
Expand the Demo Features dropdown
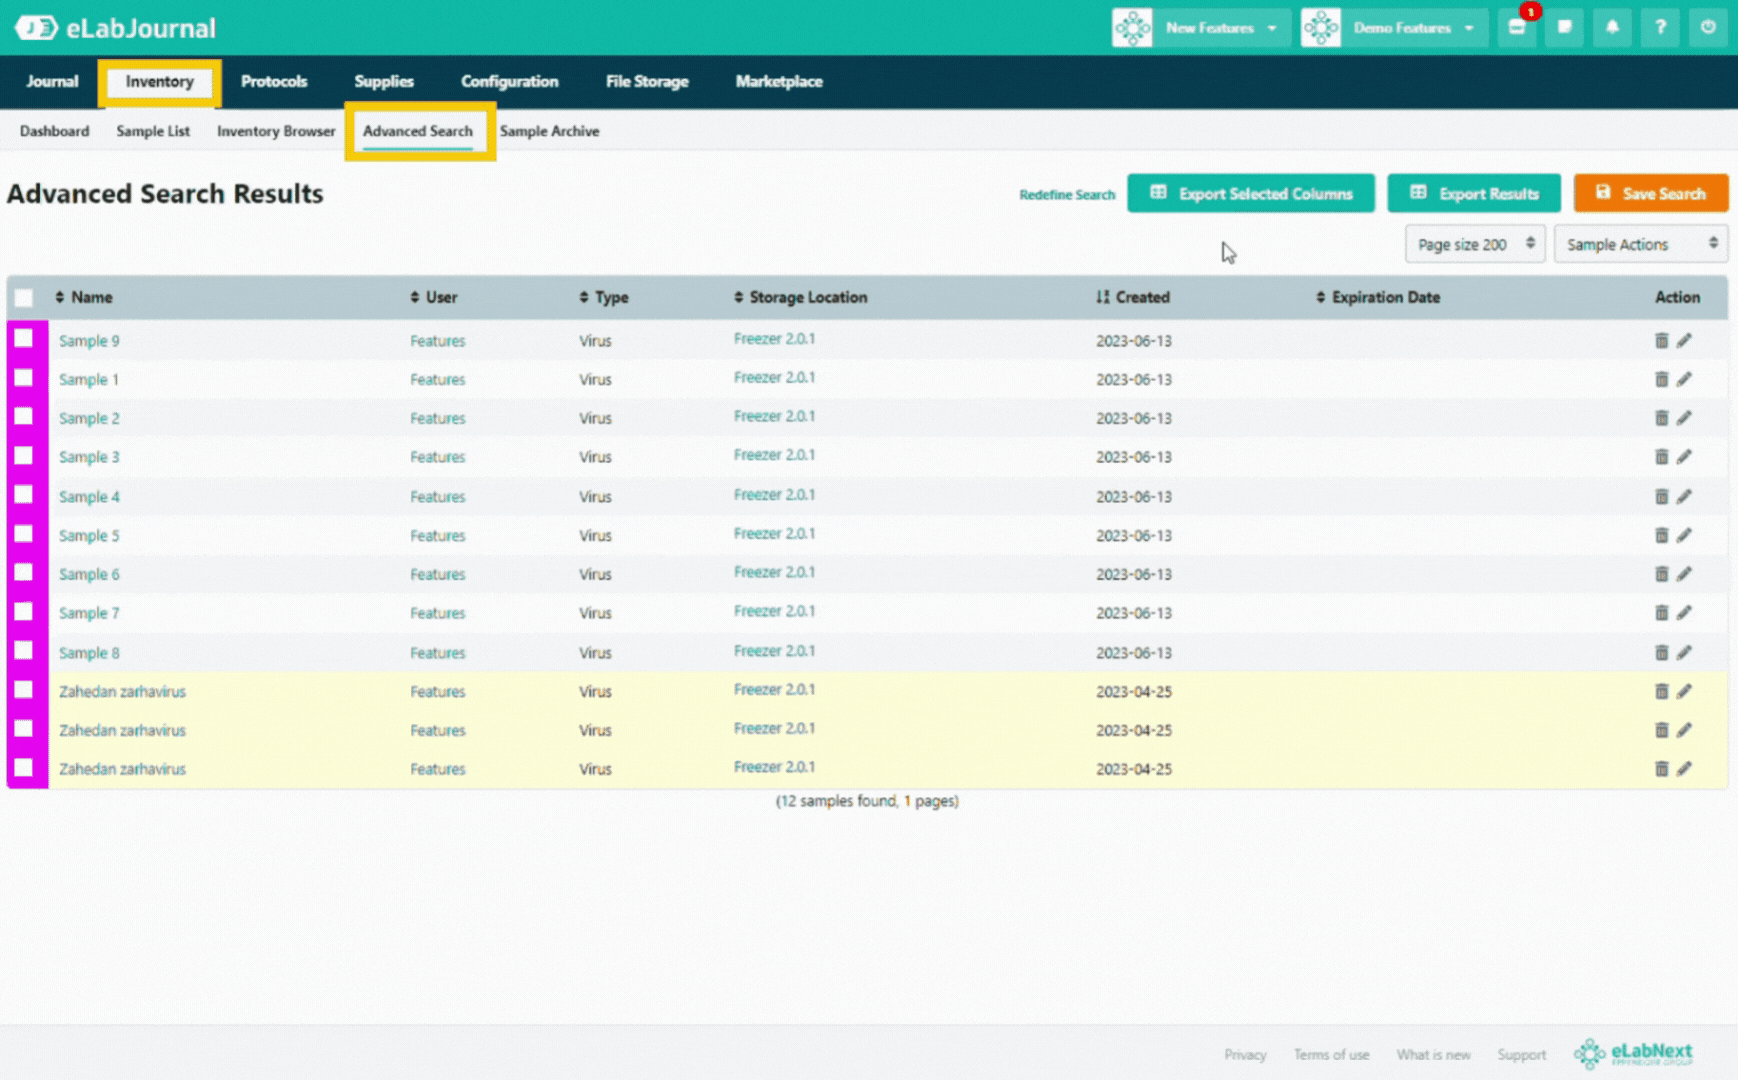coord(1394,27)
